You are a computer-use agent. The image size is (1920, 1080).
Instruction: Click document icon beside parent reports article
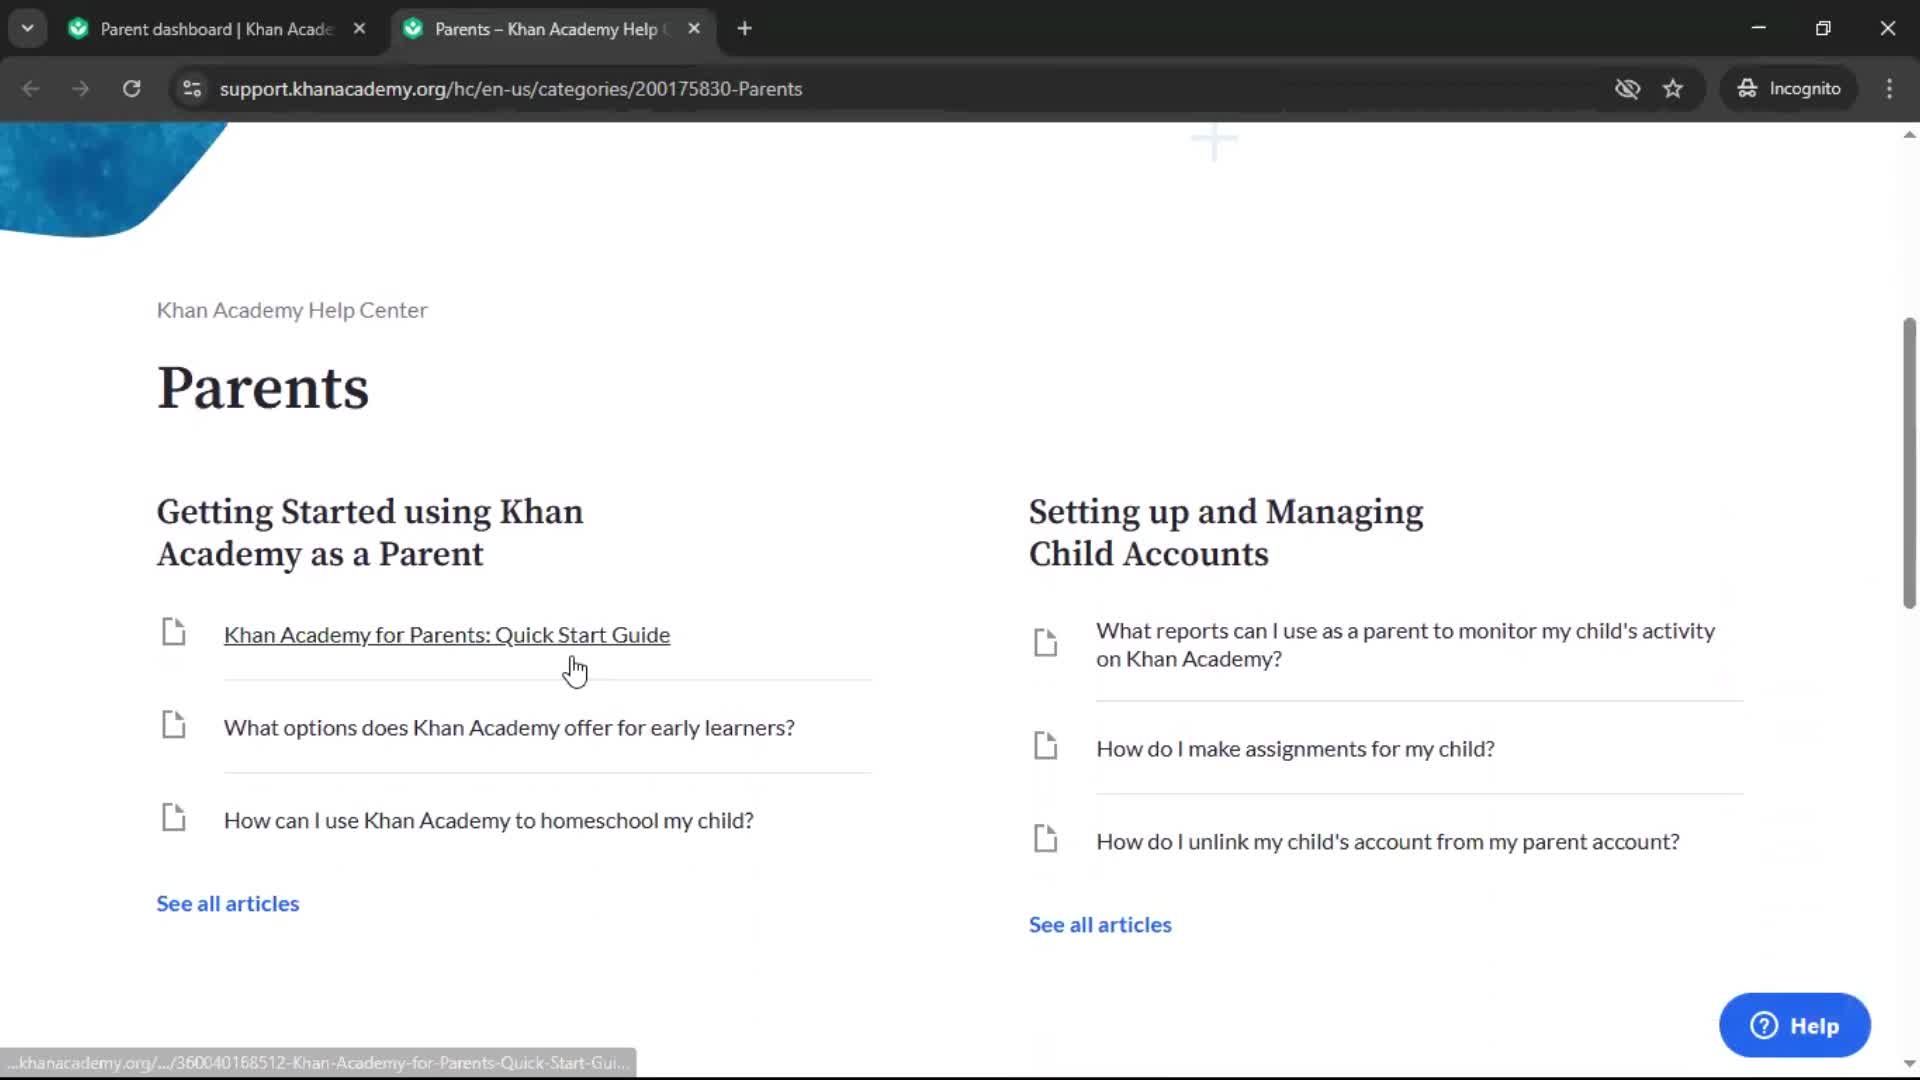(1046, 642)
